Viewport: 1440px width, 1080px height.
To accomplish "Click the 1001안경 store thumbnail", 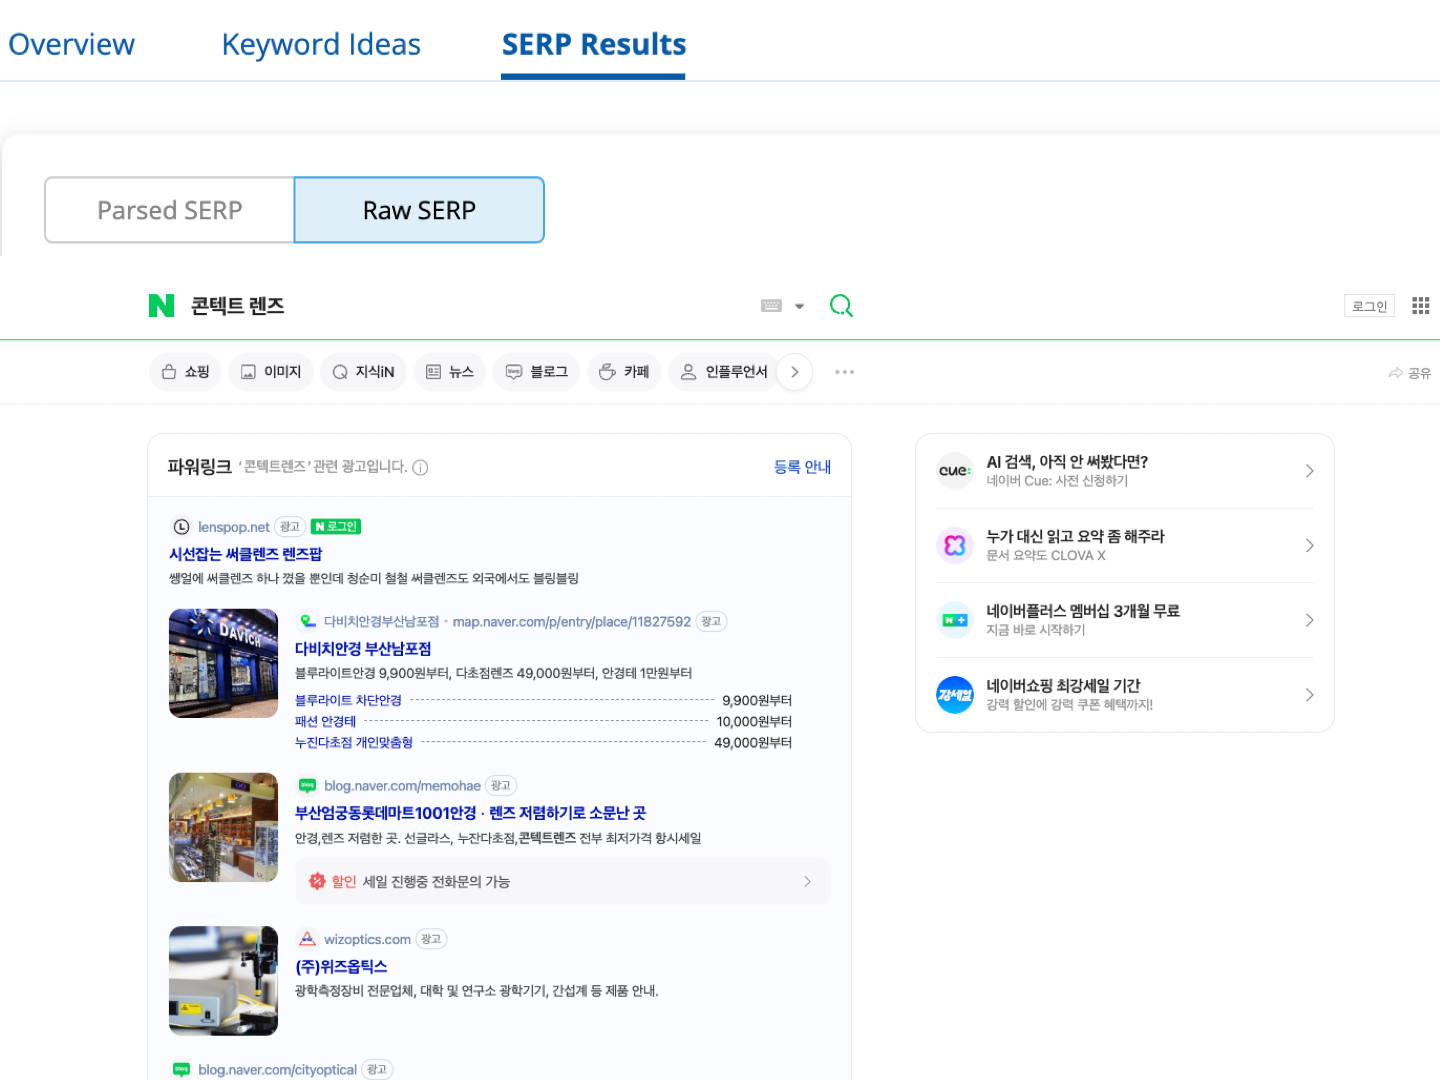I will (223, 827).
